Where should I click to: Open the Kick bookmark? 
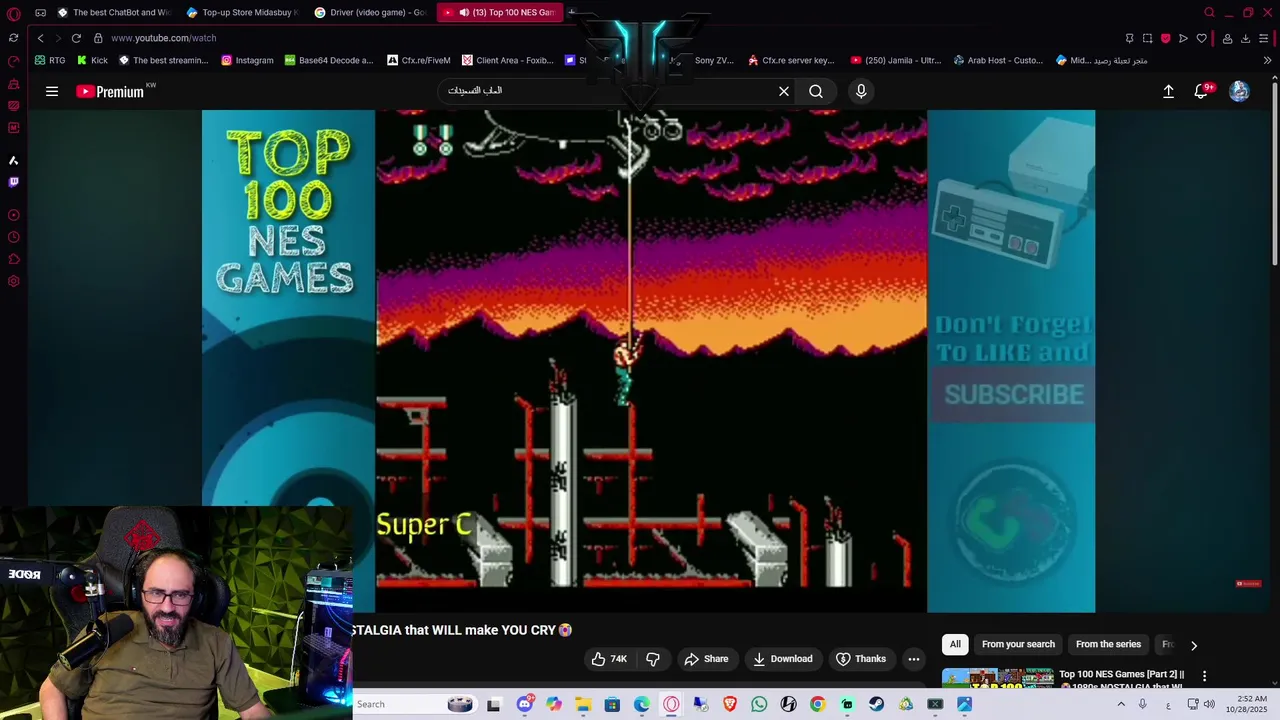[x=92, y=60]
